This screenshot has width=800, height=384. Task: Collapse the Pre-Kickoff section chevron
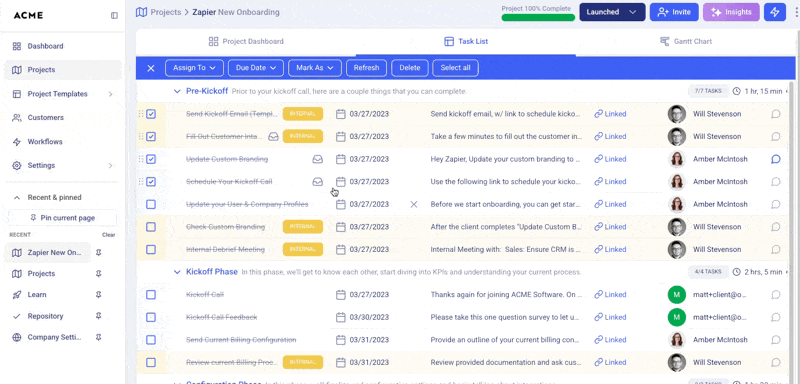pos(177,91)
